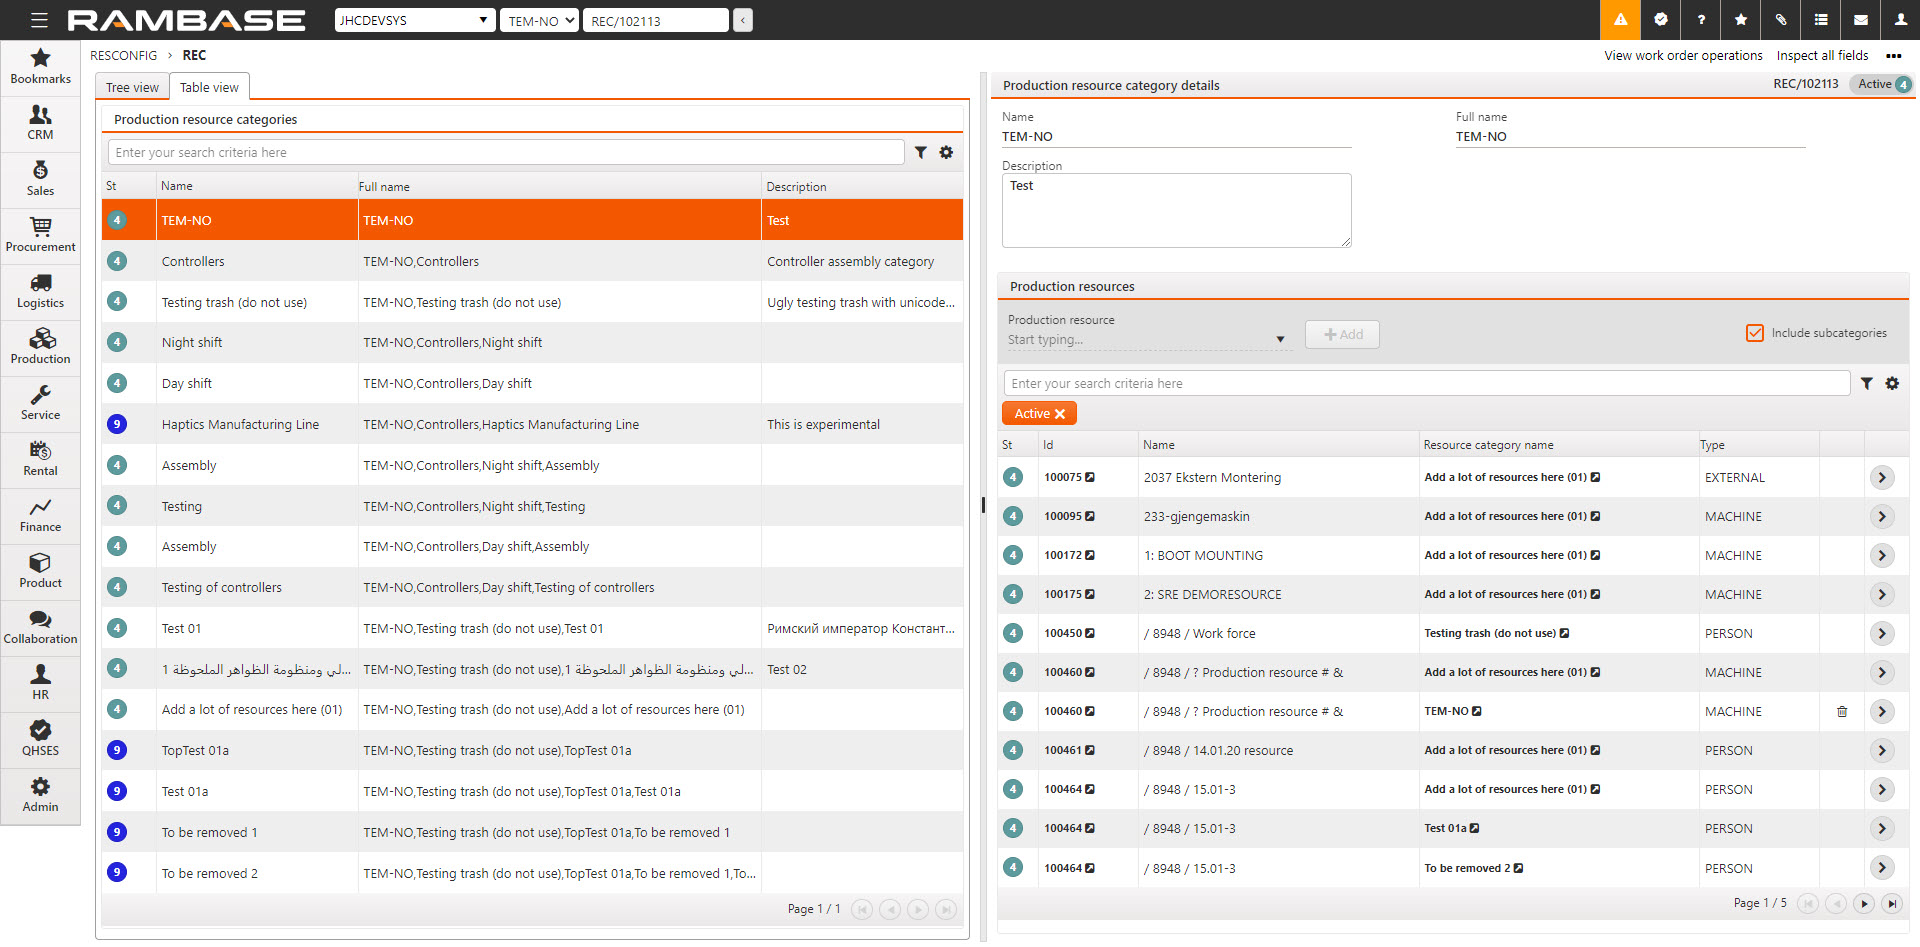Click View work order operations link
Screen dimensions: 1920x947
(x=1683, y=56)
